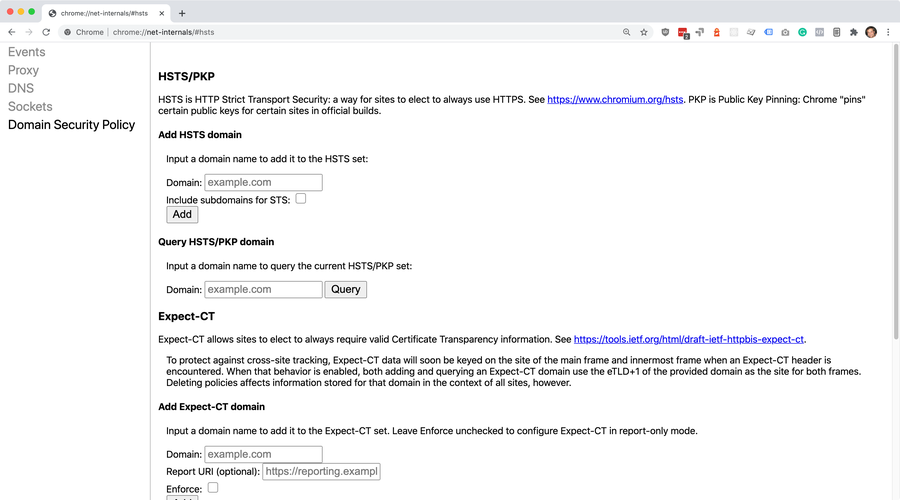Open the user profile avatar
This screenshot has width=900, height=500.
click(x=871, y=32)
